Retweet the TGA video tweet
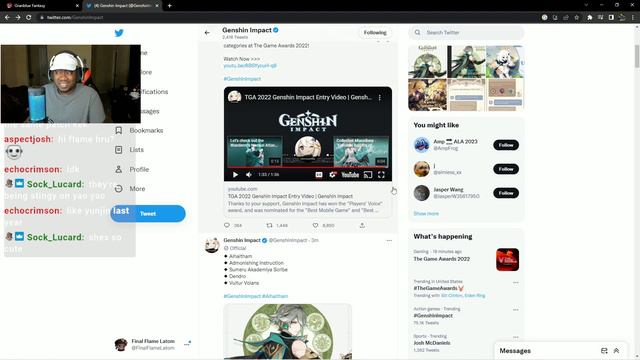 point(269,225)
